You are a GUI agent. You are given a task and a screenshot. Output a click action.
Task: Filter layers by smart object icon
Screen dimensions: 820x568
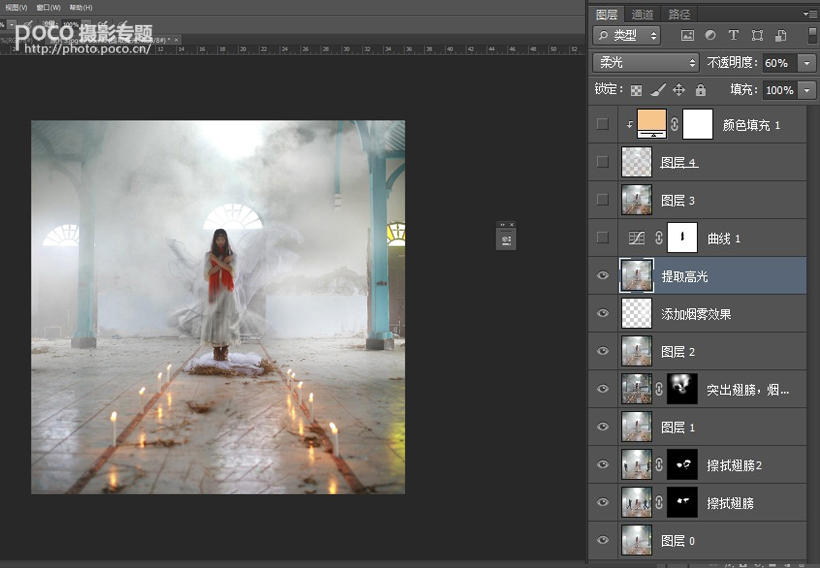[780, 35]
